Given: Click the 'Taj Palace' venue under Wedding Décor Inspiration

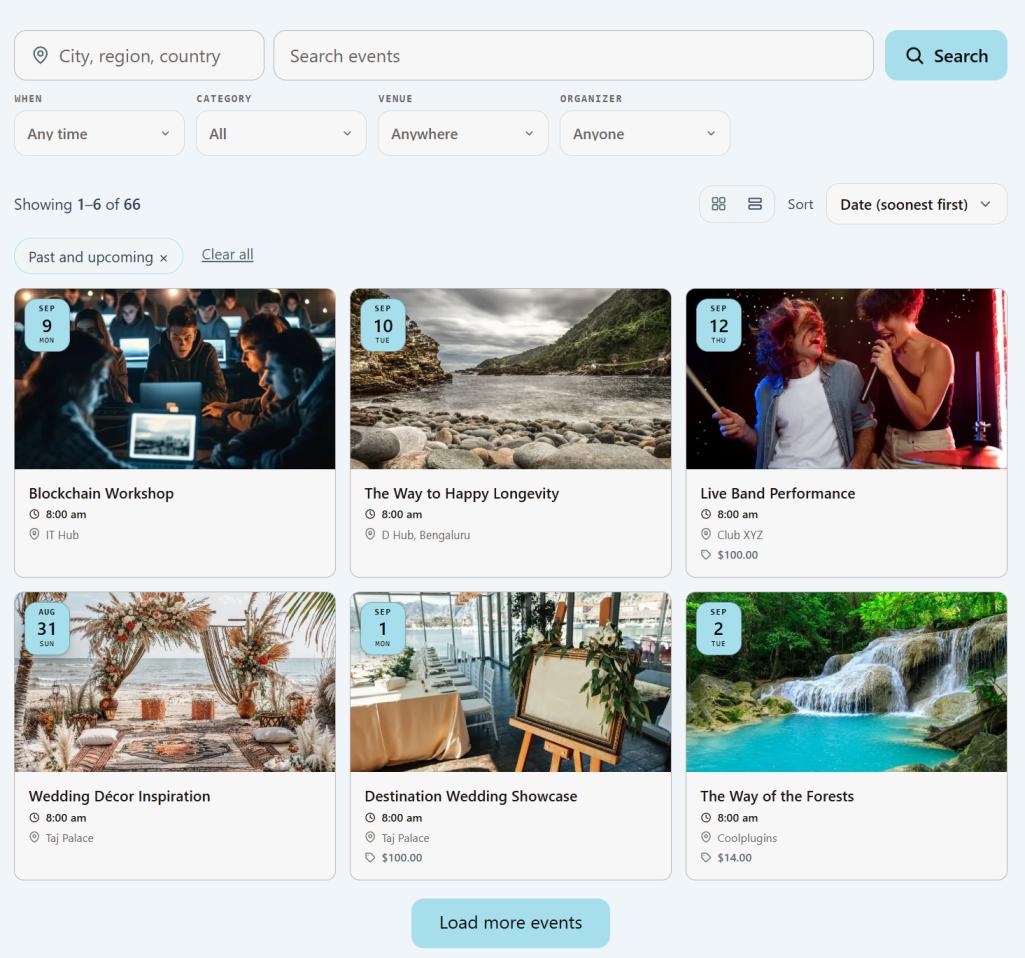Looking at the screenshot, I should click(69, 838).
